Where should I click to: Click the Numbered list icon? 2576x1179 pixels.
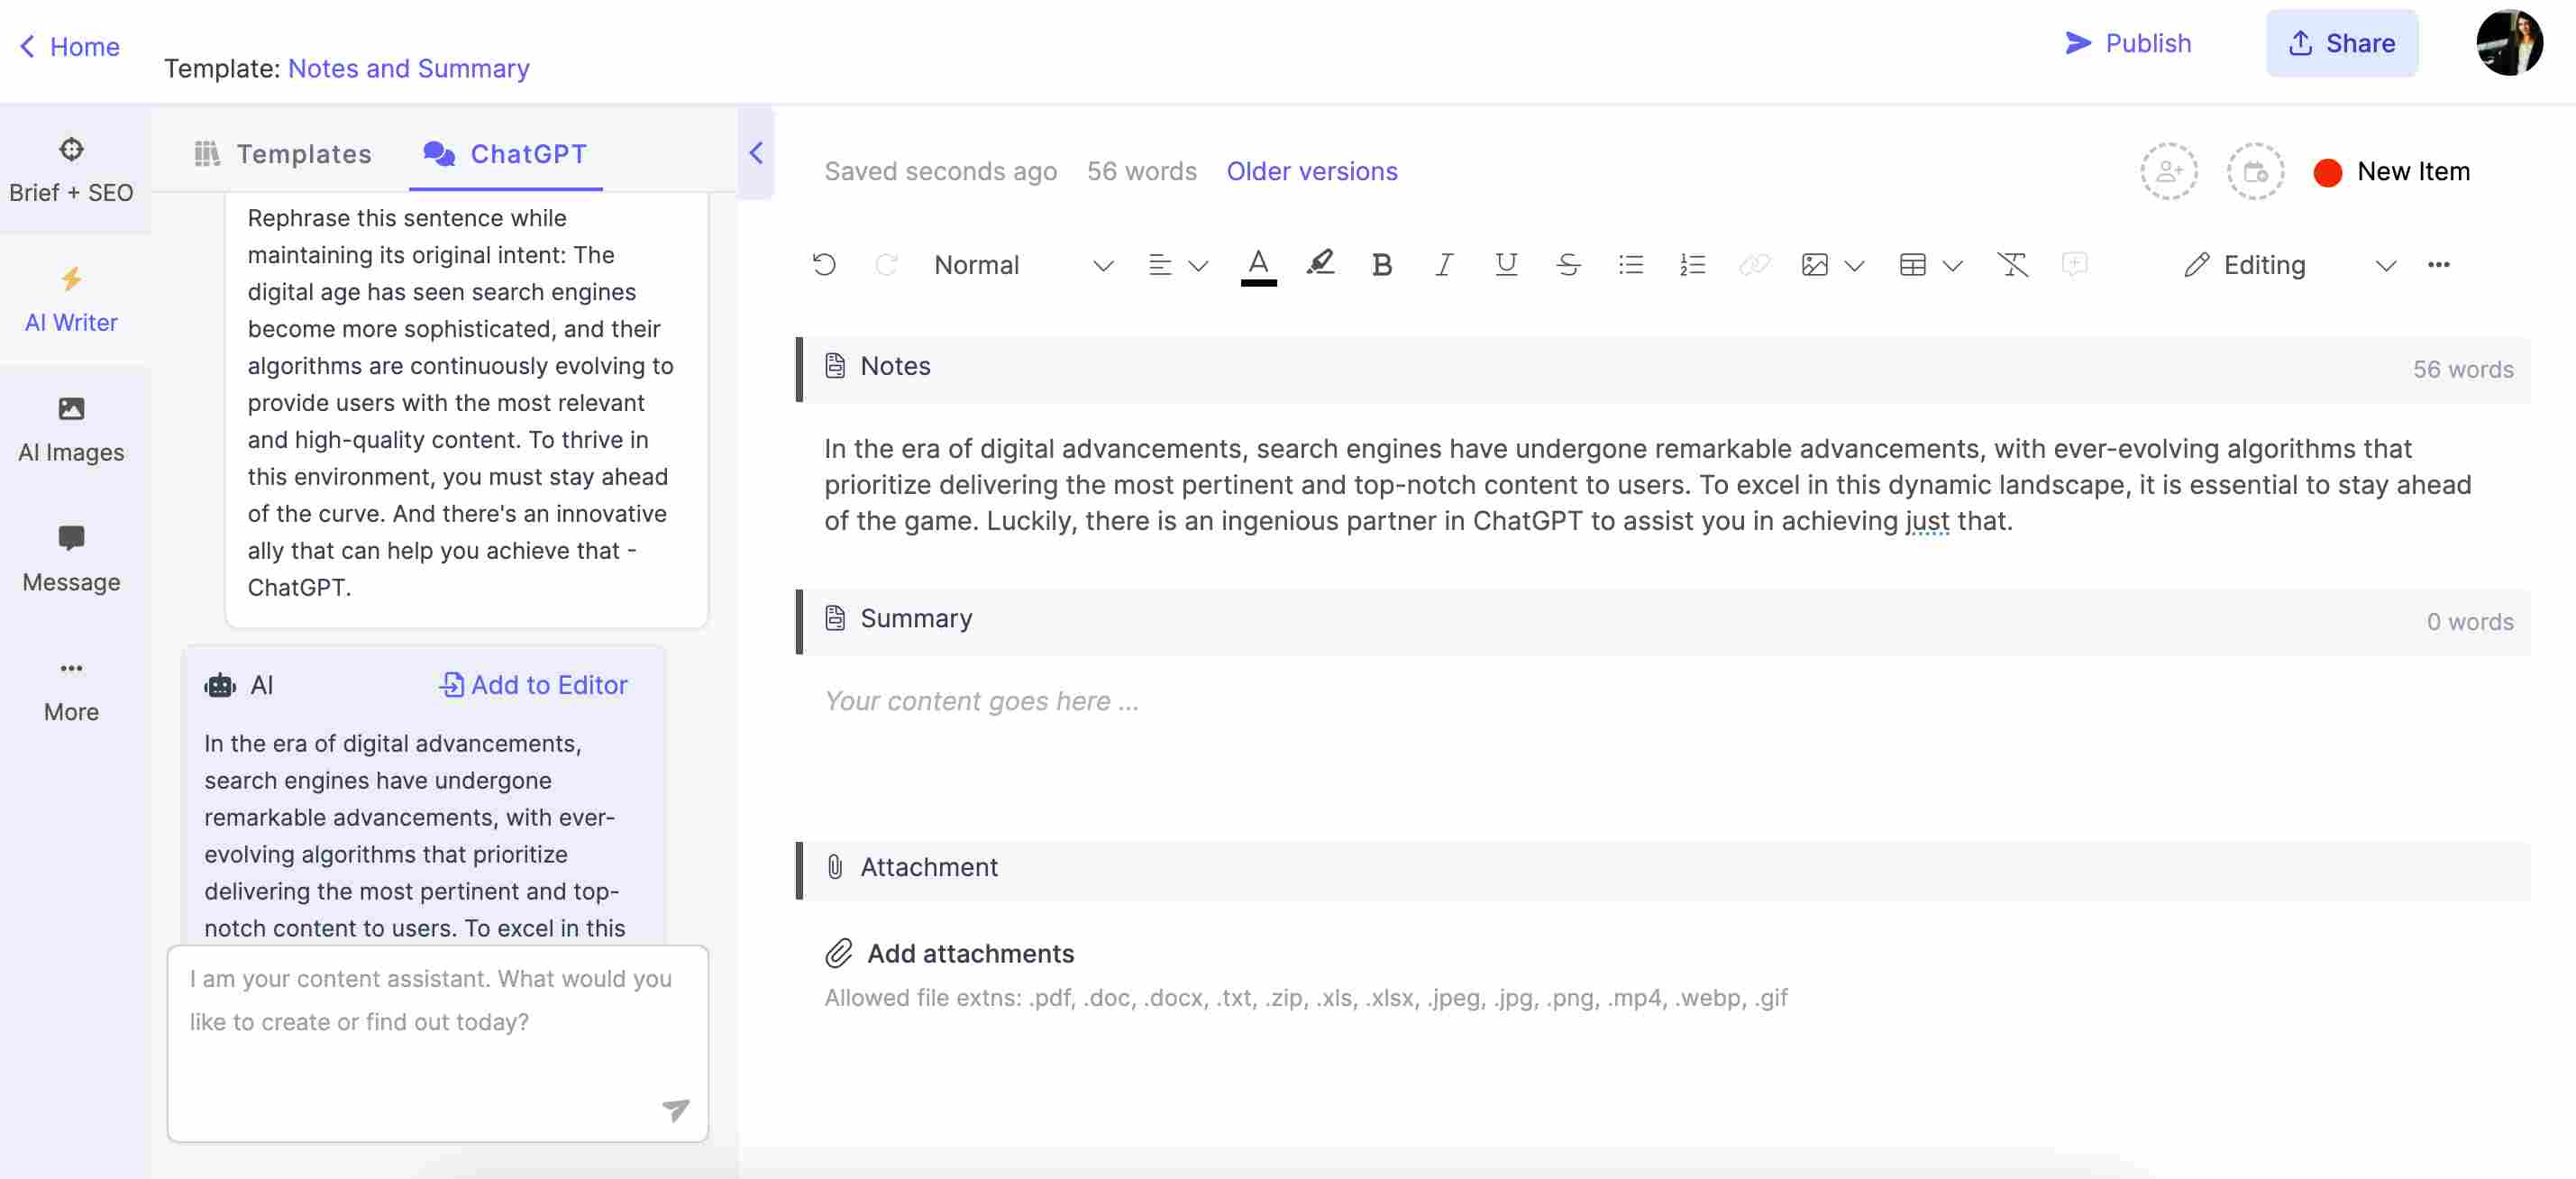(1691, 264)
